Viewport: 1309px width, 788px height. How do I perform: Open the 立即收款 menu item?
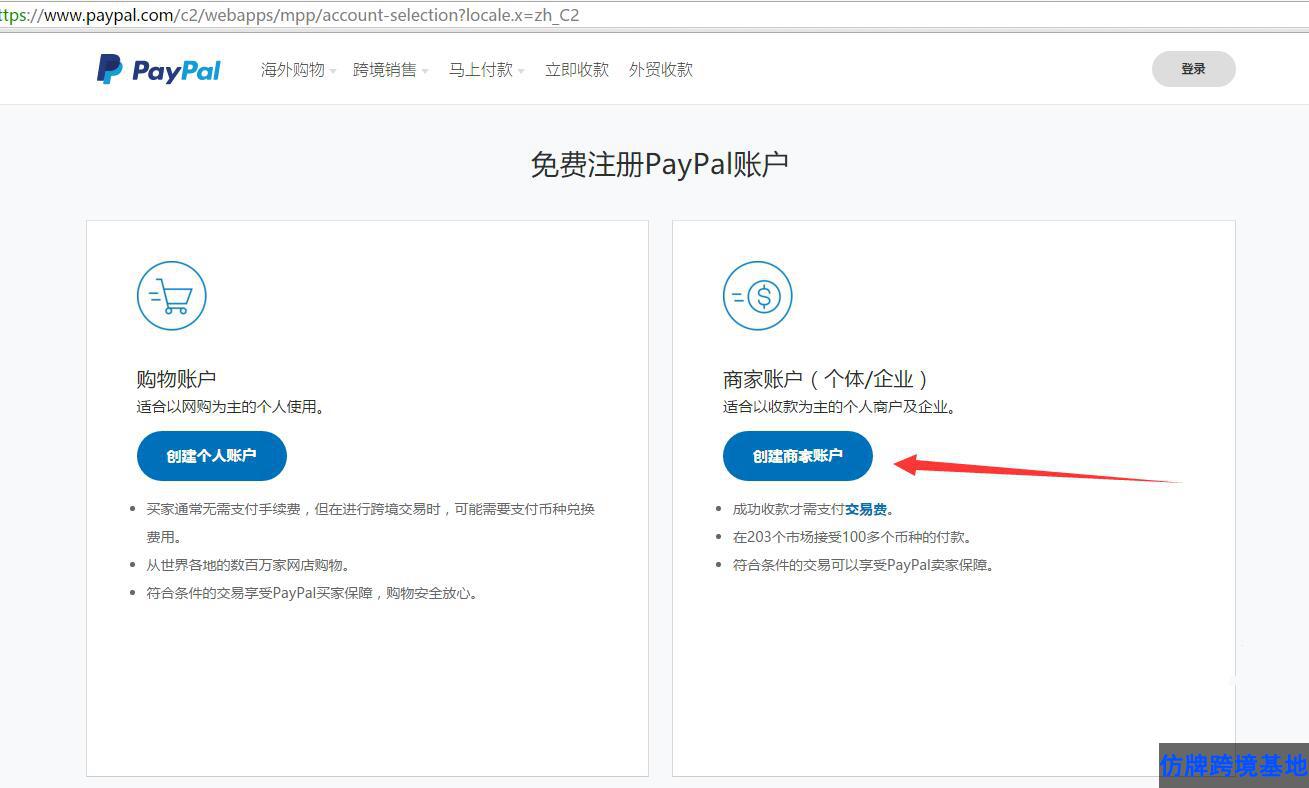click(x=576, y=70)
